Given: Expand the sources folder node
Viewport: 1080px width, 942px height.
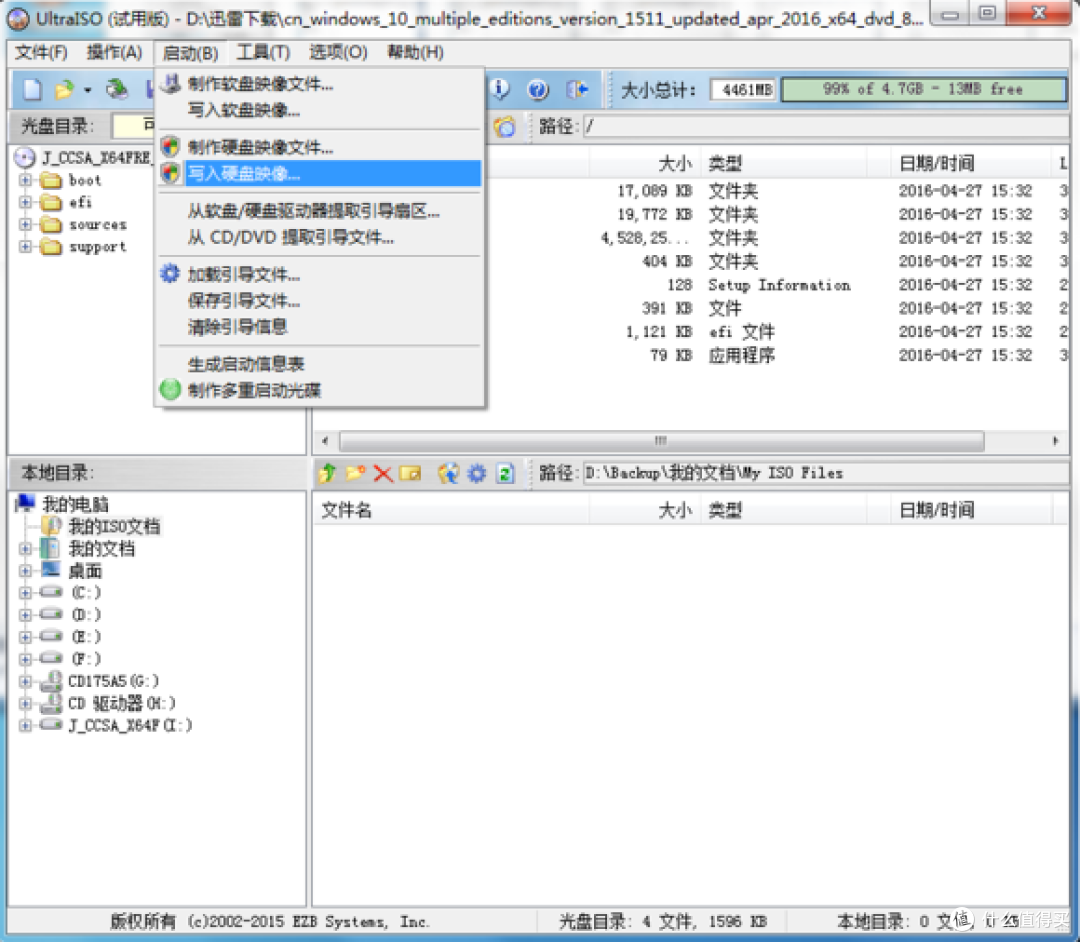Looking at the screenshot, I should click(25, 224).
